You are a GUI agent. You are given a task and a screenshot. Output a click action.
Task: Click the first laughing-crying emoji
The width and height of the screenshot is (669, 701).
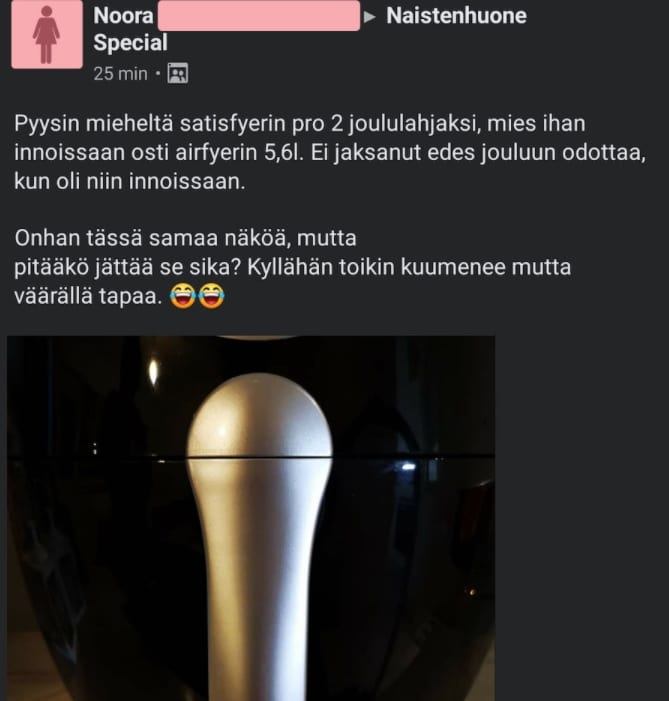(182, 296)
